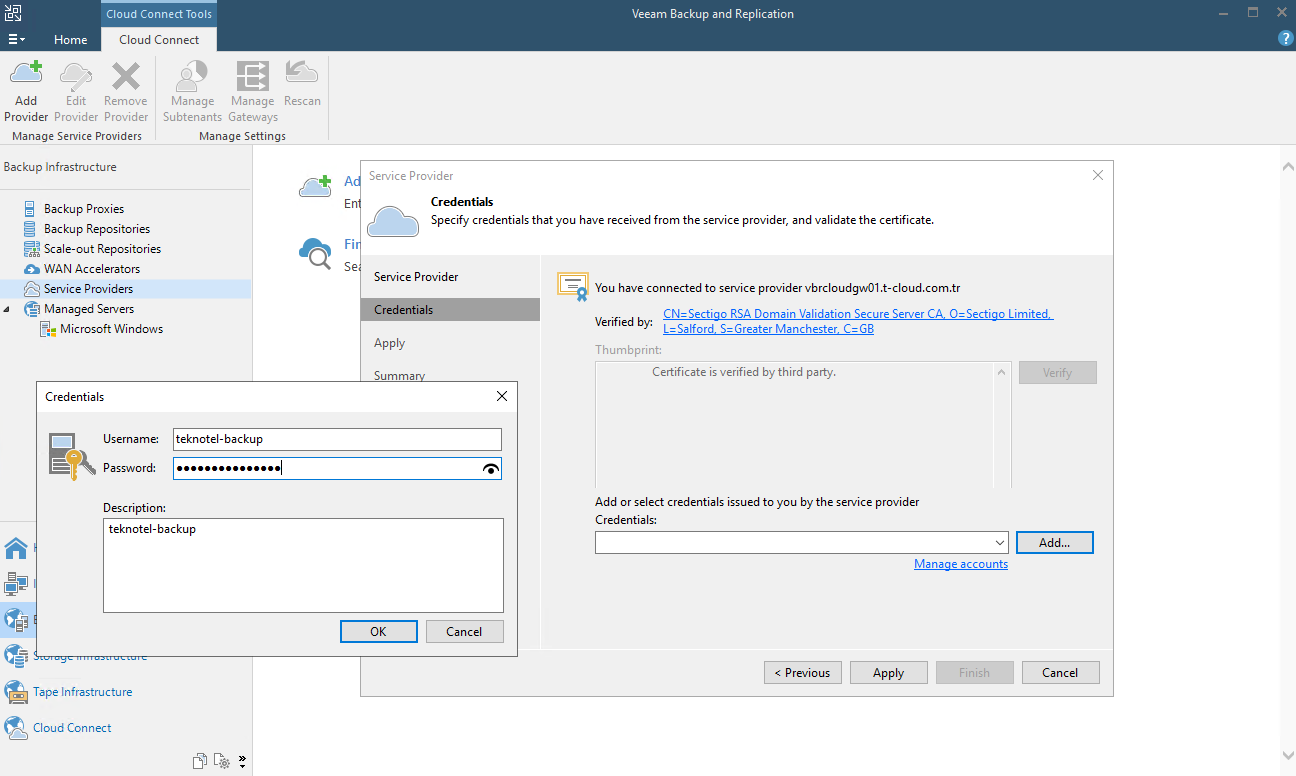Click the Add... credentials button
The height and width of the screenshot is (776, 1296).
(x=1054, y=543)
